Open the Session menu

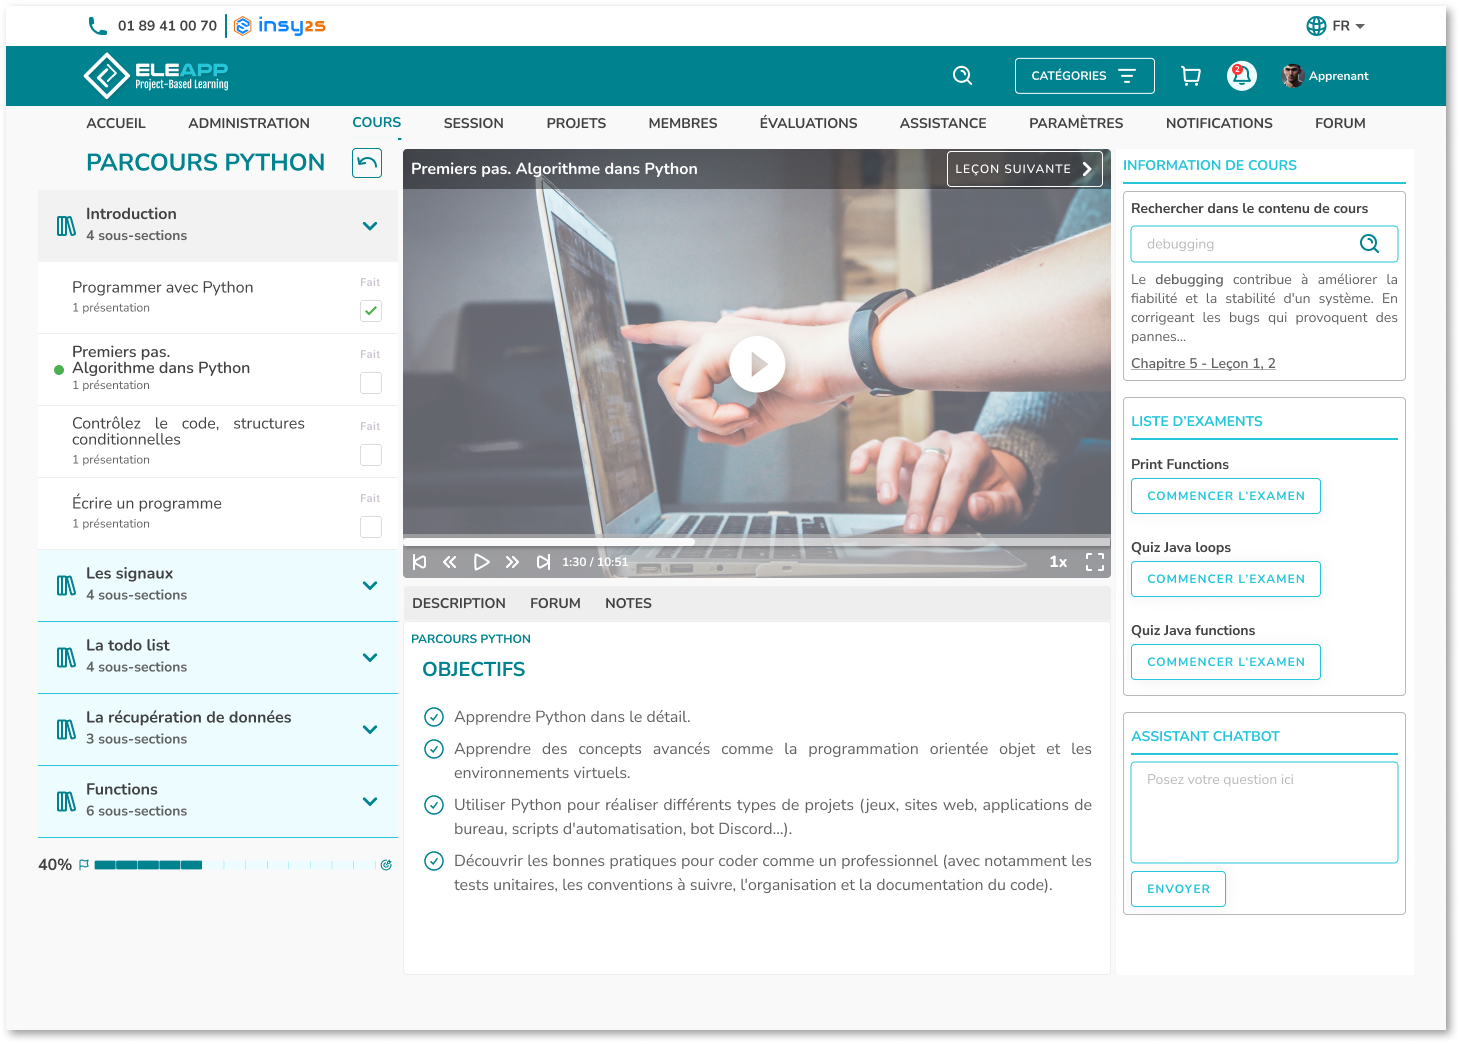[x=474, y=123]
